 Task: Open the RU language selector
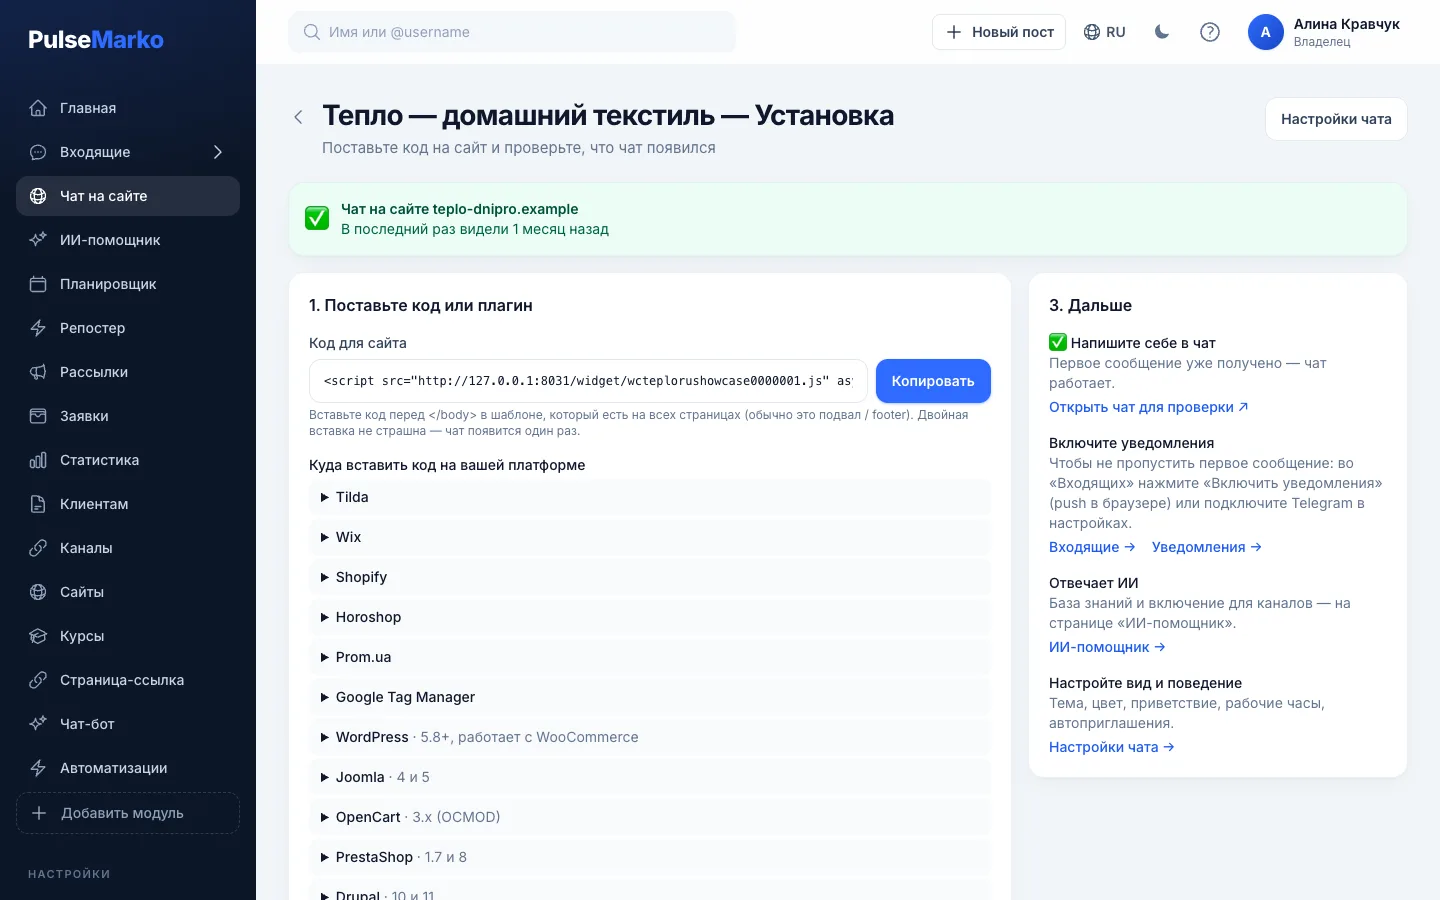pyautogui.click(x=1105, y=32)
